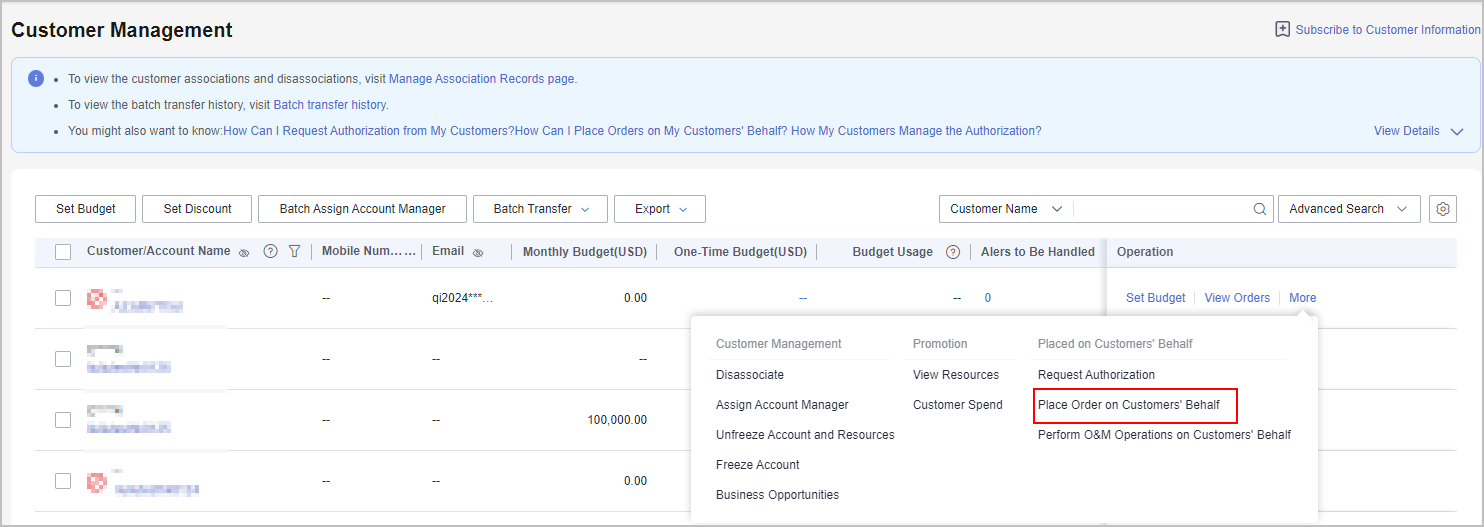The image size is (1484, 527).
Task: Click help icon beside Customer/Account Name
Action: click(x=270, y=252)
